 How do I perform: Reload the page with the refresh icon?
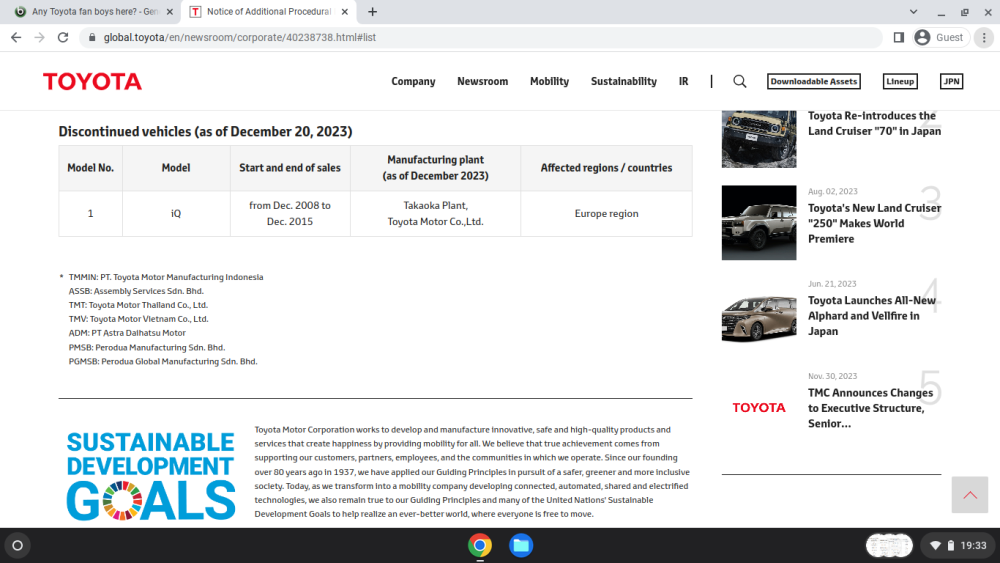tap(62, 38)
